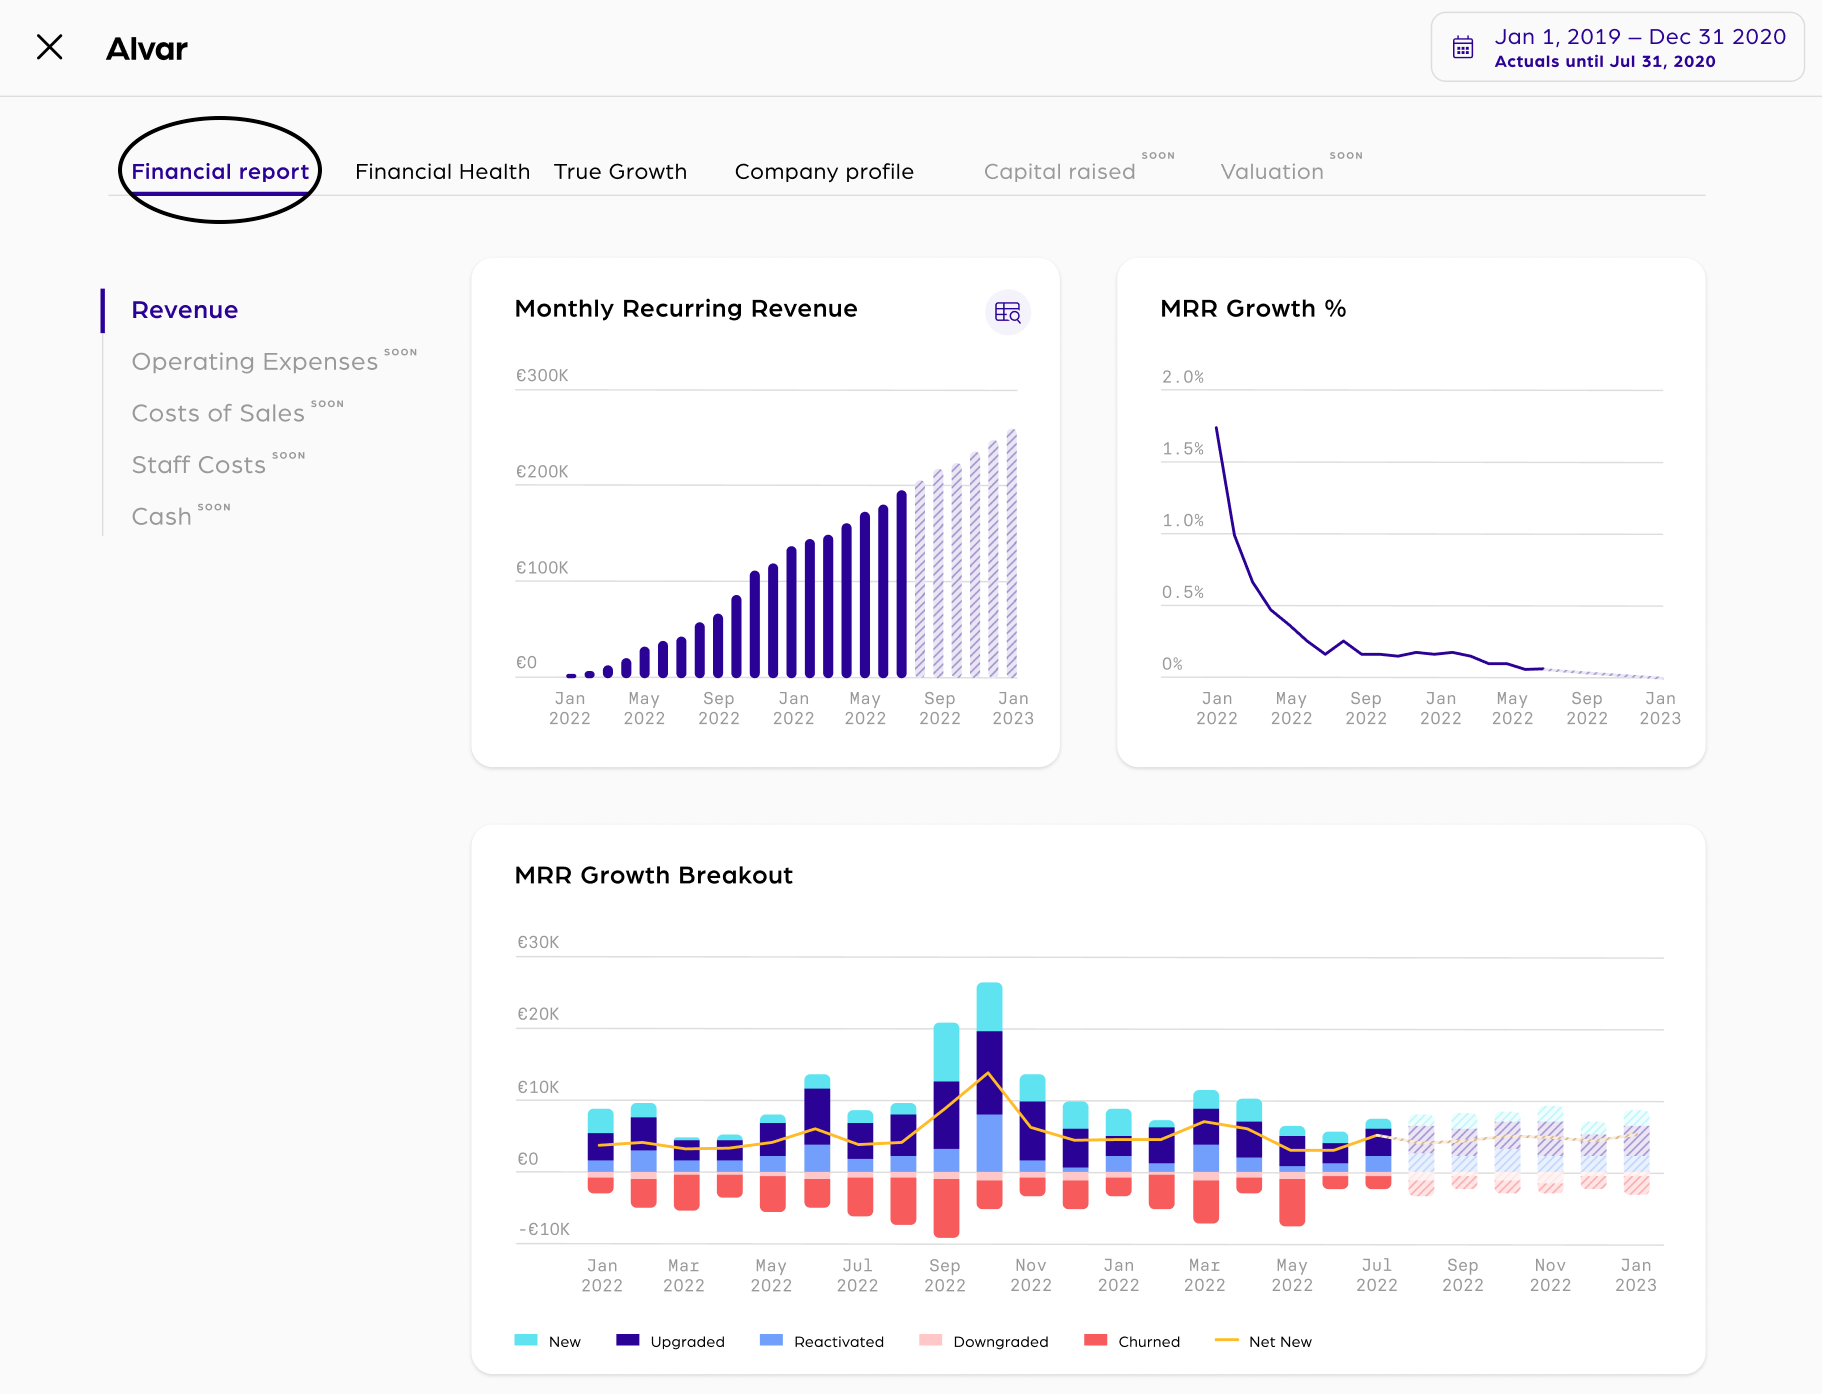Click the last forecast bar in Monthly Recurring Revenue
The width and height of the screenshot is (1822, 1394).
[x=1012, y=553]
